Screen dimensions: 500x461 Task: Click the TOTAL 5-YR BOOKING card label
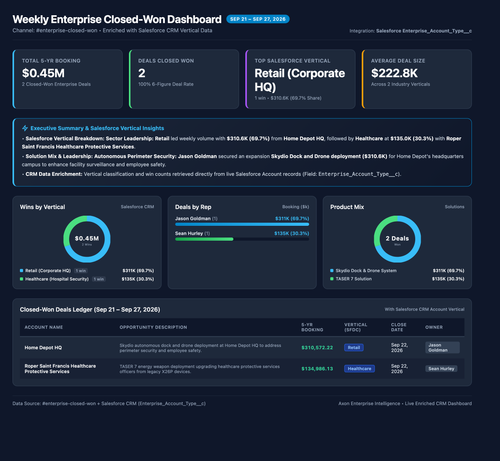pyautogui.click(x=51, y=61)
